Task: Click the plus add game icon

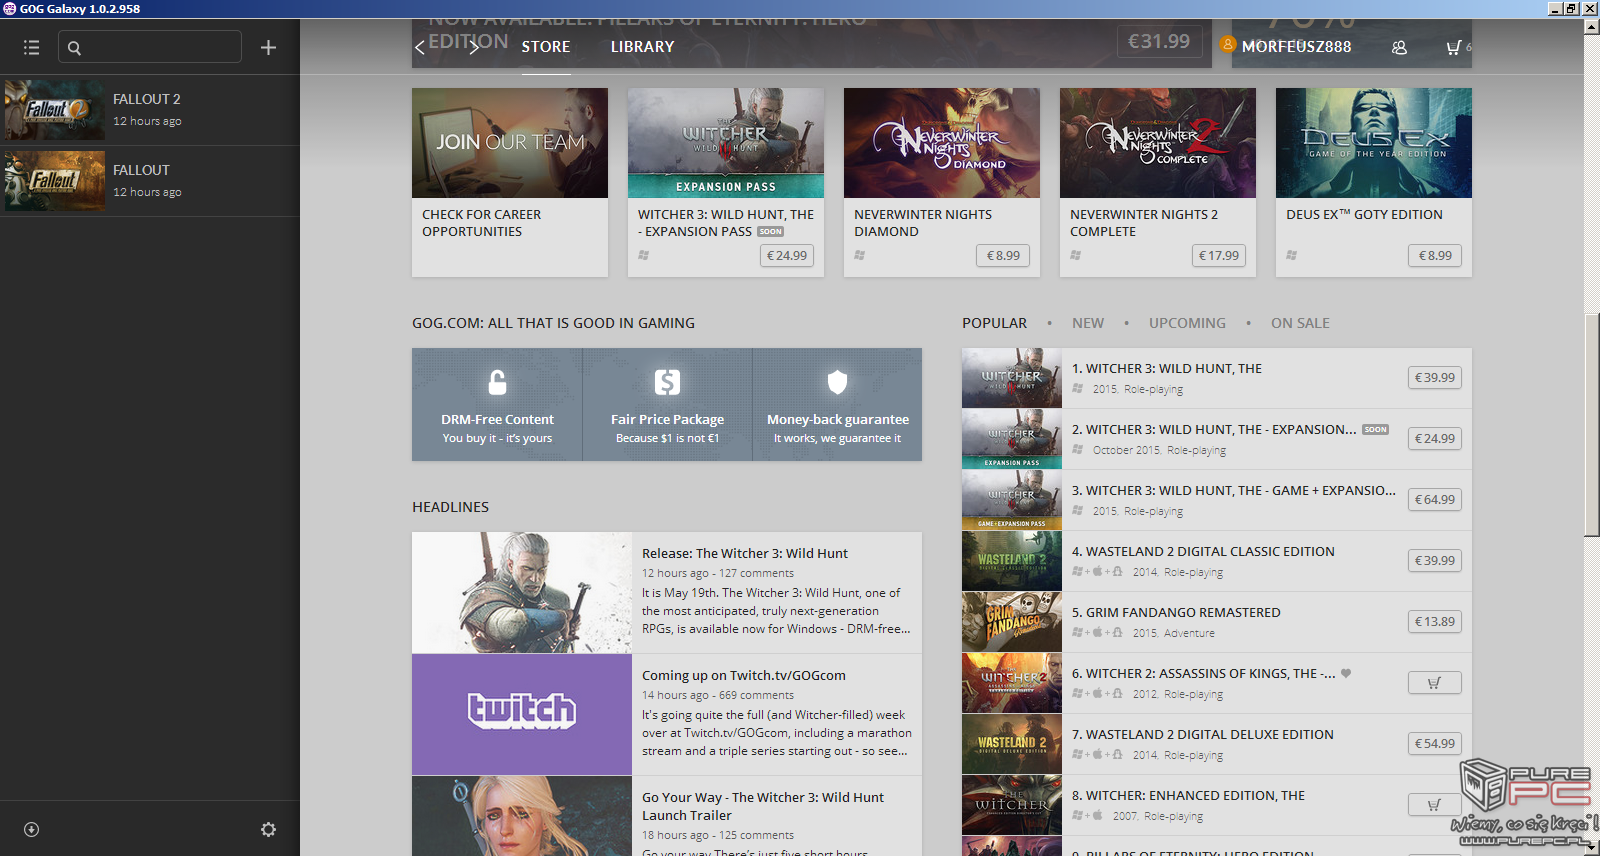Action: pos(268,47)
